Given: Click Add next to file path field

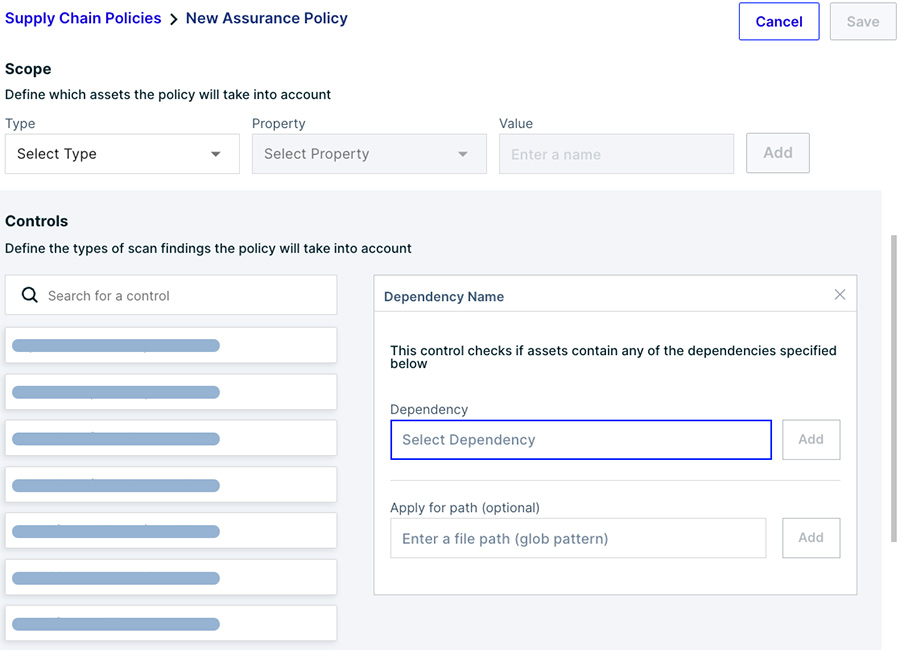Looking at the screenshot, I should (811, 537).
